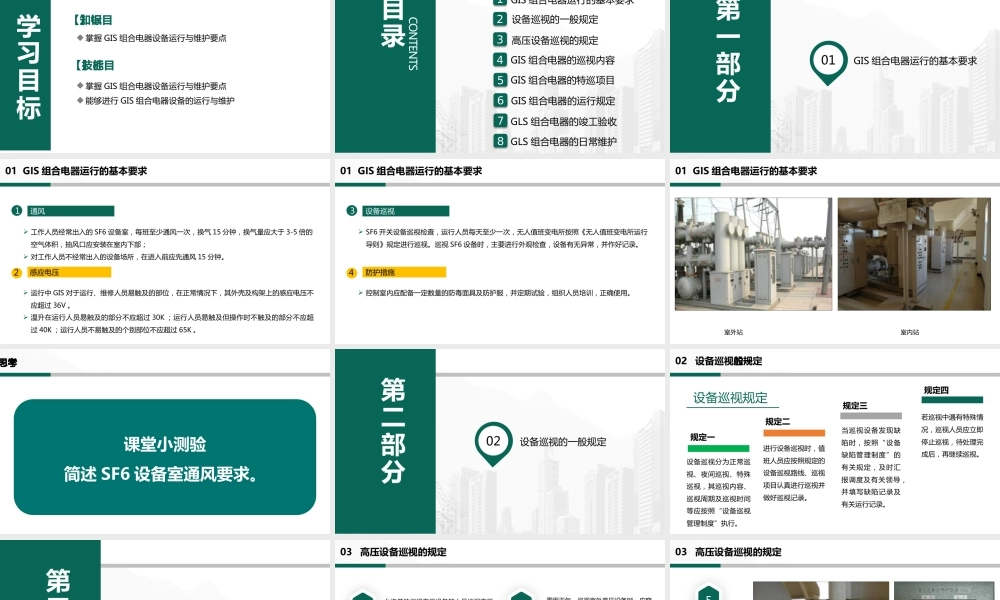Viewport: 1000px width, 600px height.
Task: Click the 规定三 heading
Action: 855,406
